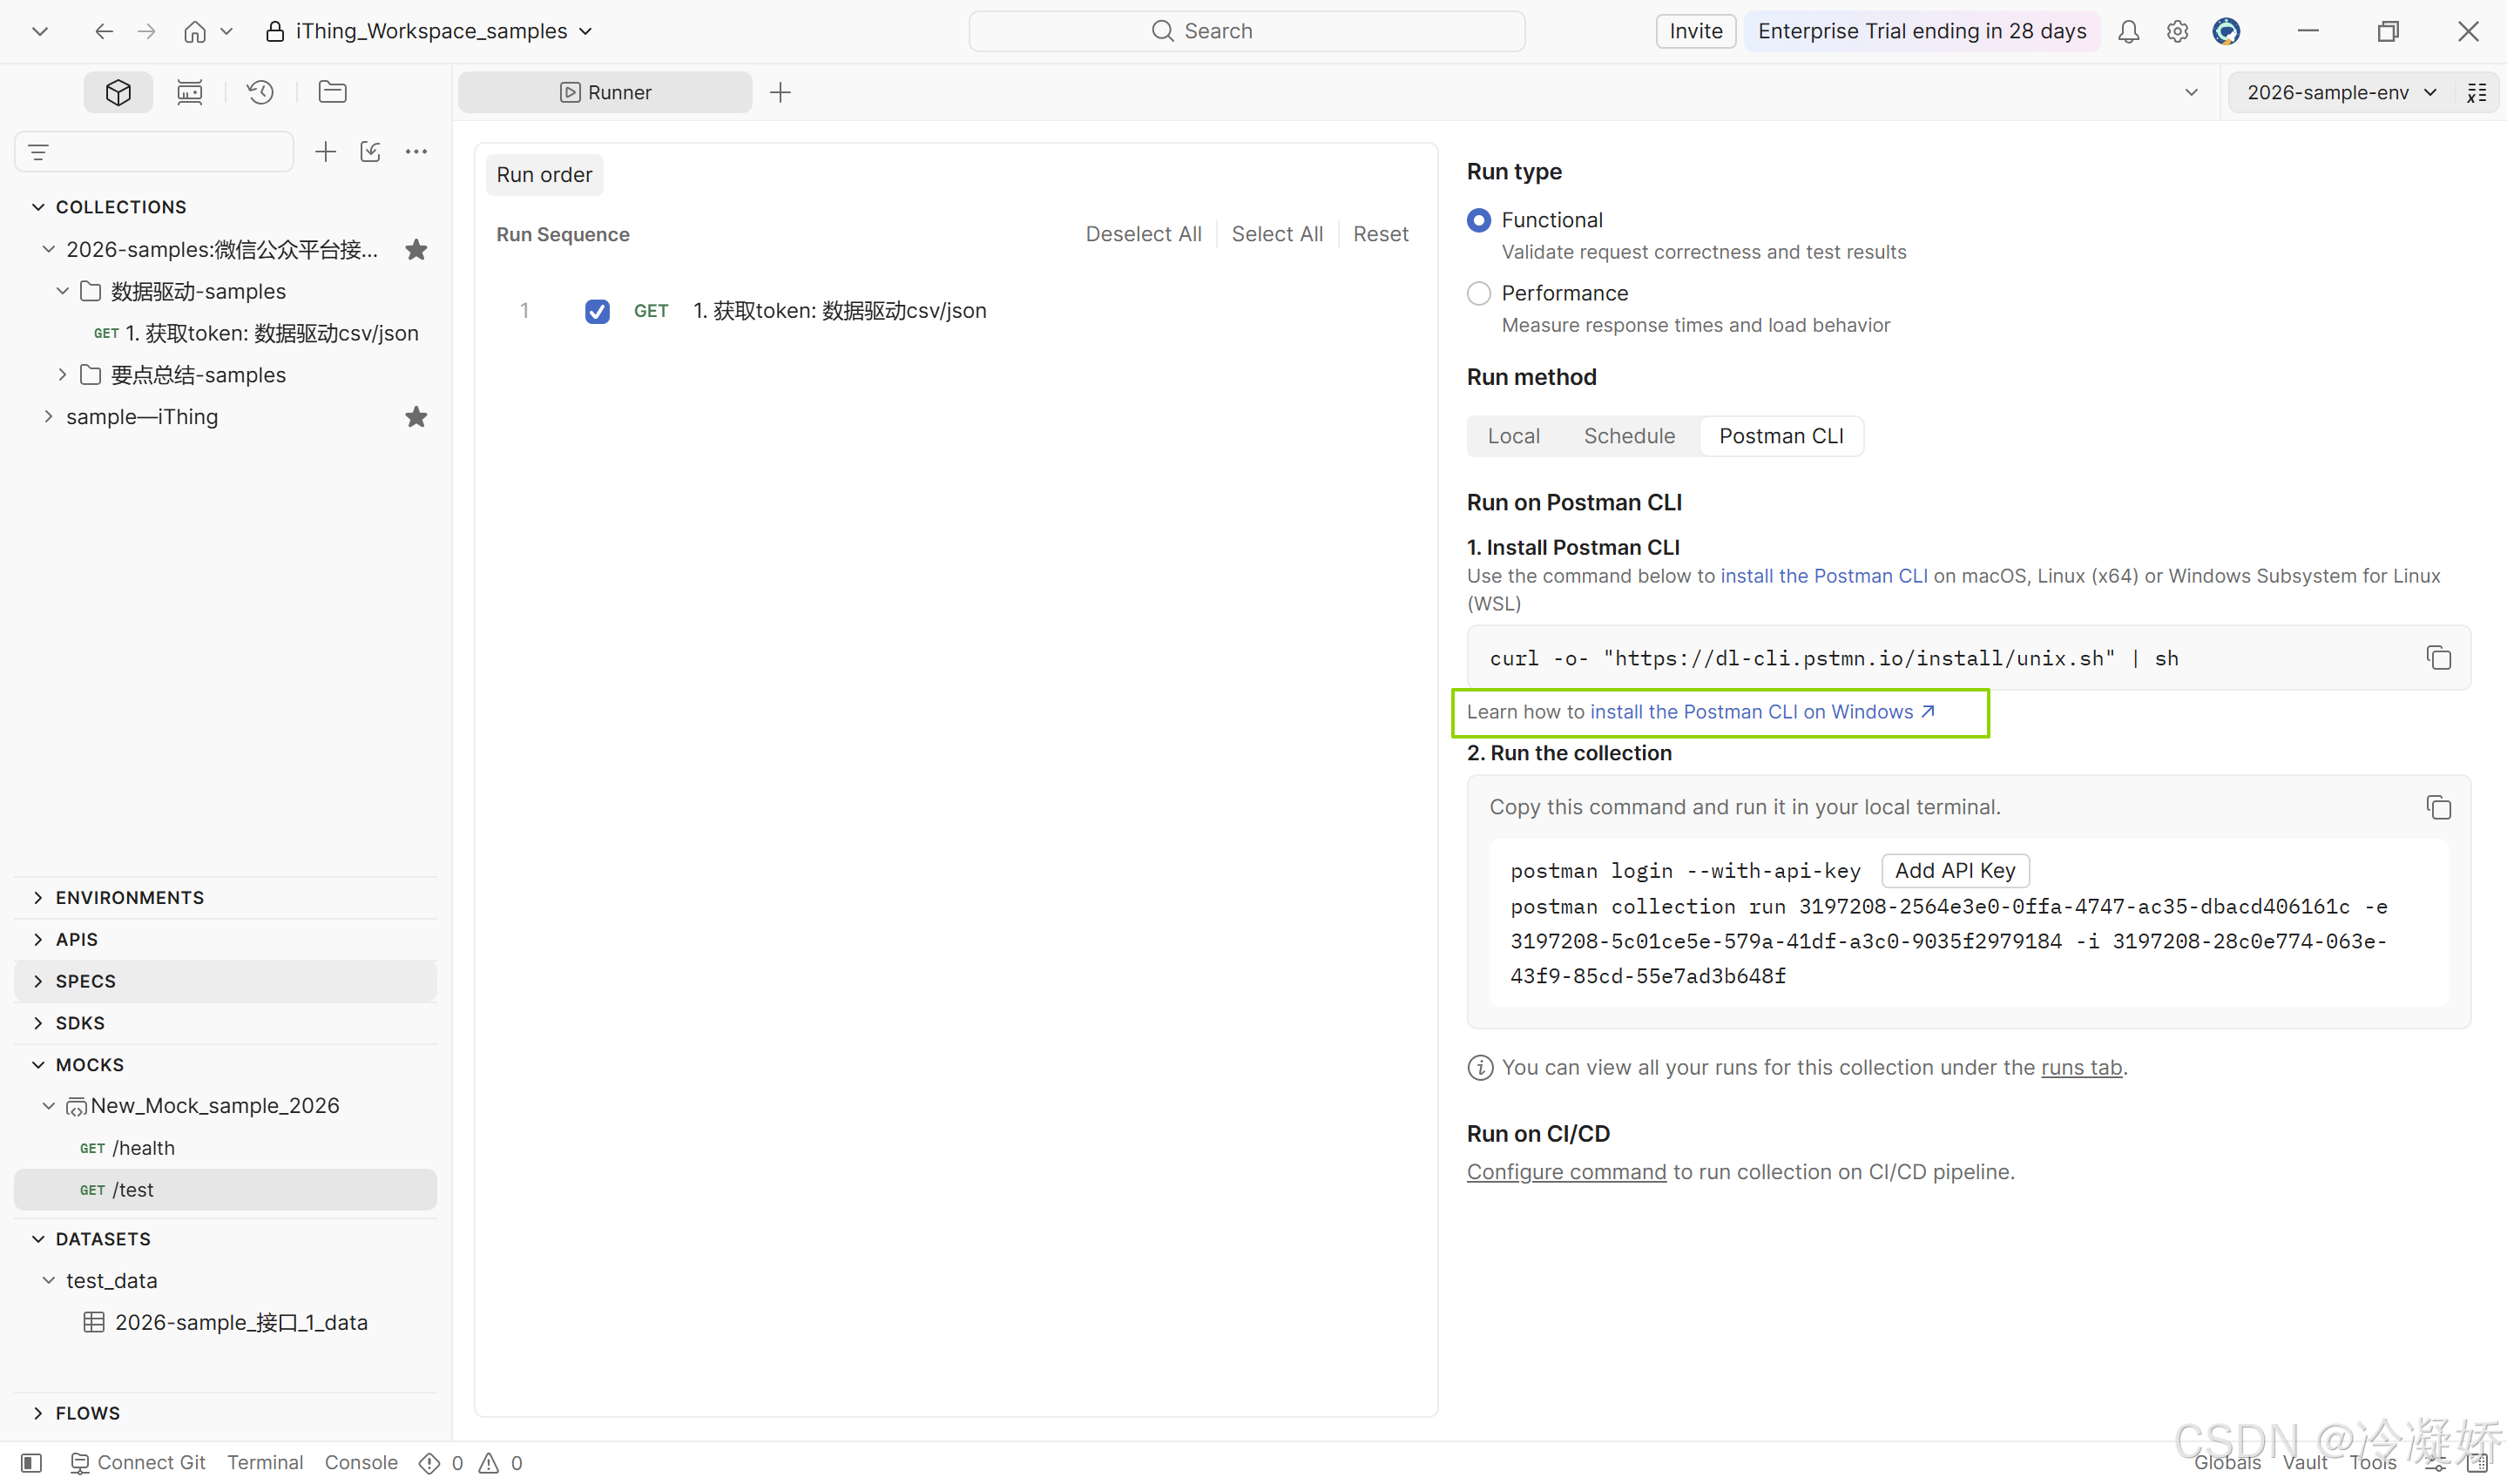Toggle the sidebar icon in status bar
Viewport: 2507px width, 1484px height.
click(31, 1463)
